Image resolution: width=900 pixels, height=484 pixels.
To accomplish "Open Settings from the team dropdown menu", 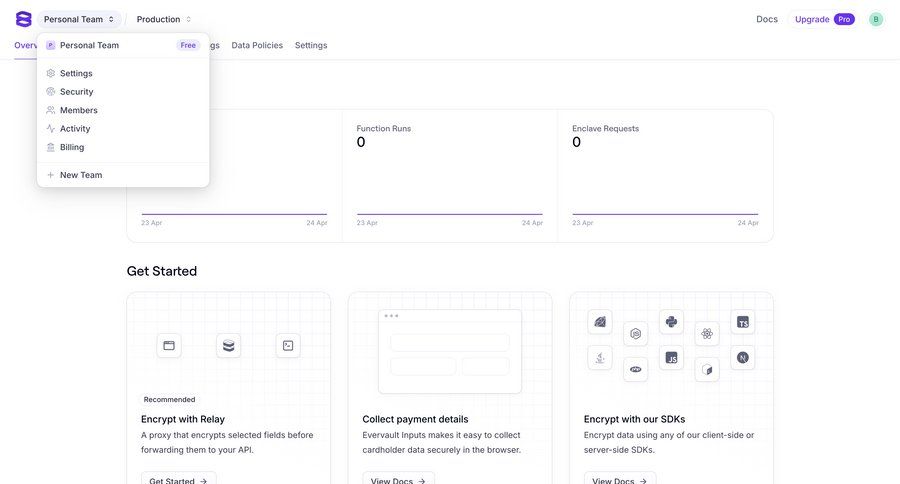I will point(123,73).
